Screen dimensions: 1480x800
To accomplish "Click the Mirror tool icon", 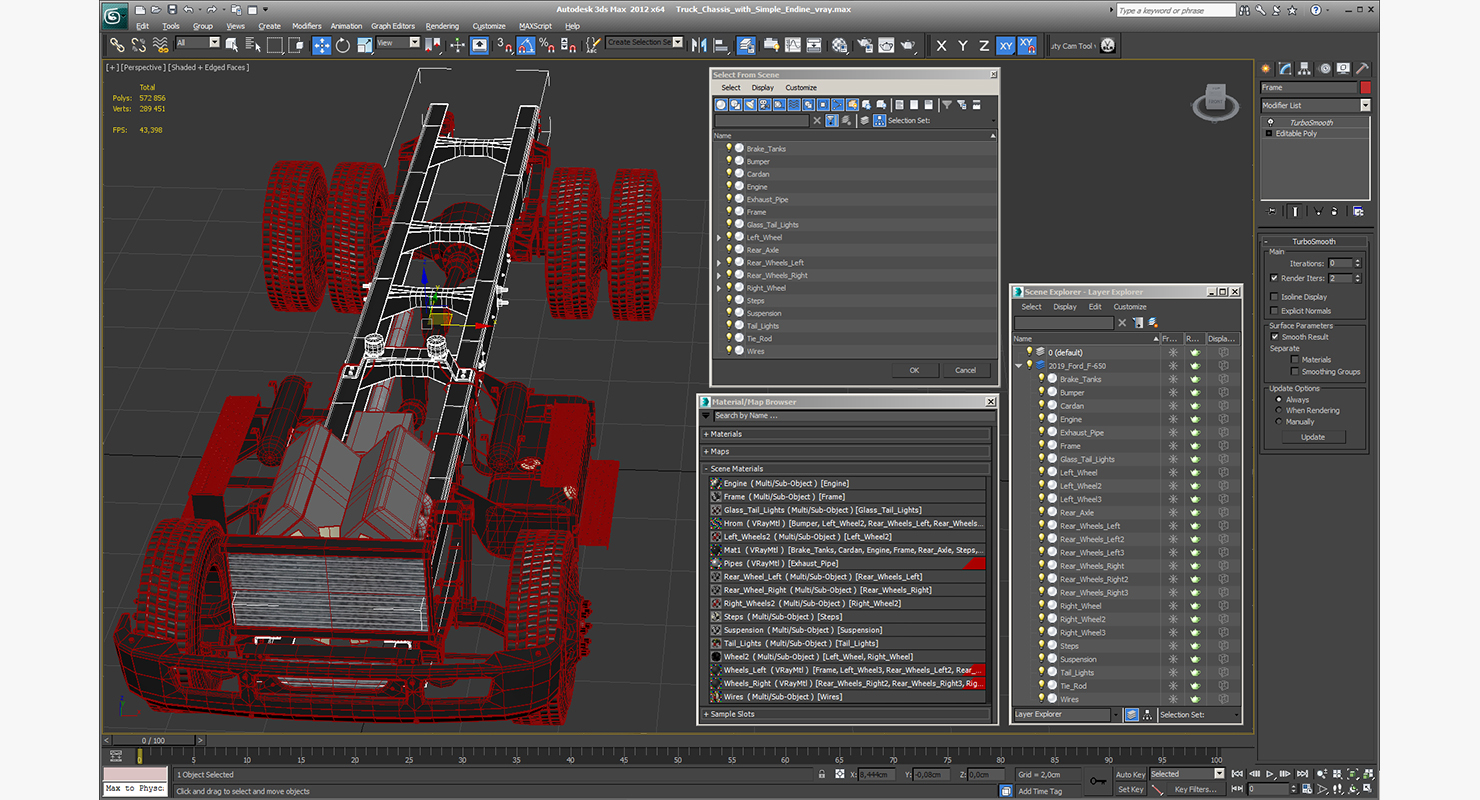I will tap(698, 45).
